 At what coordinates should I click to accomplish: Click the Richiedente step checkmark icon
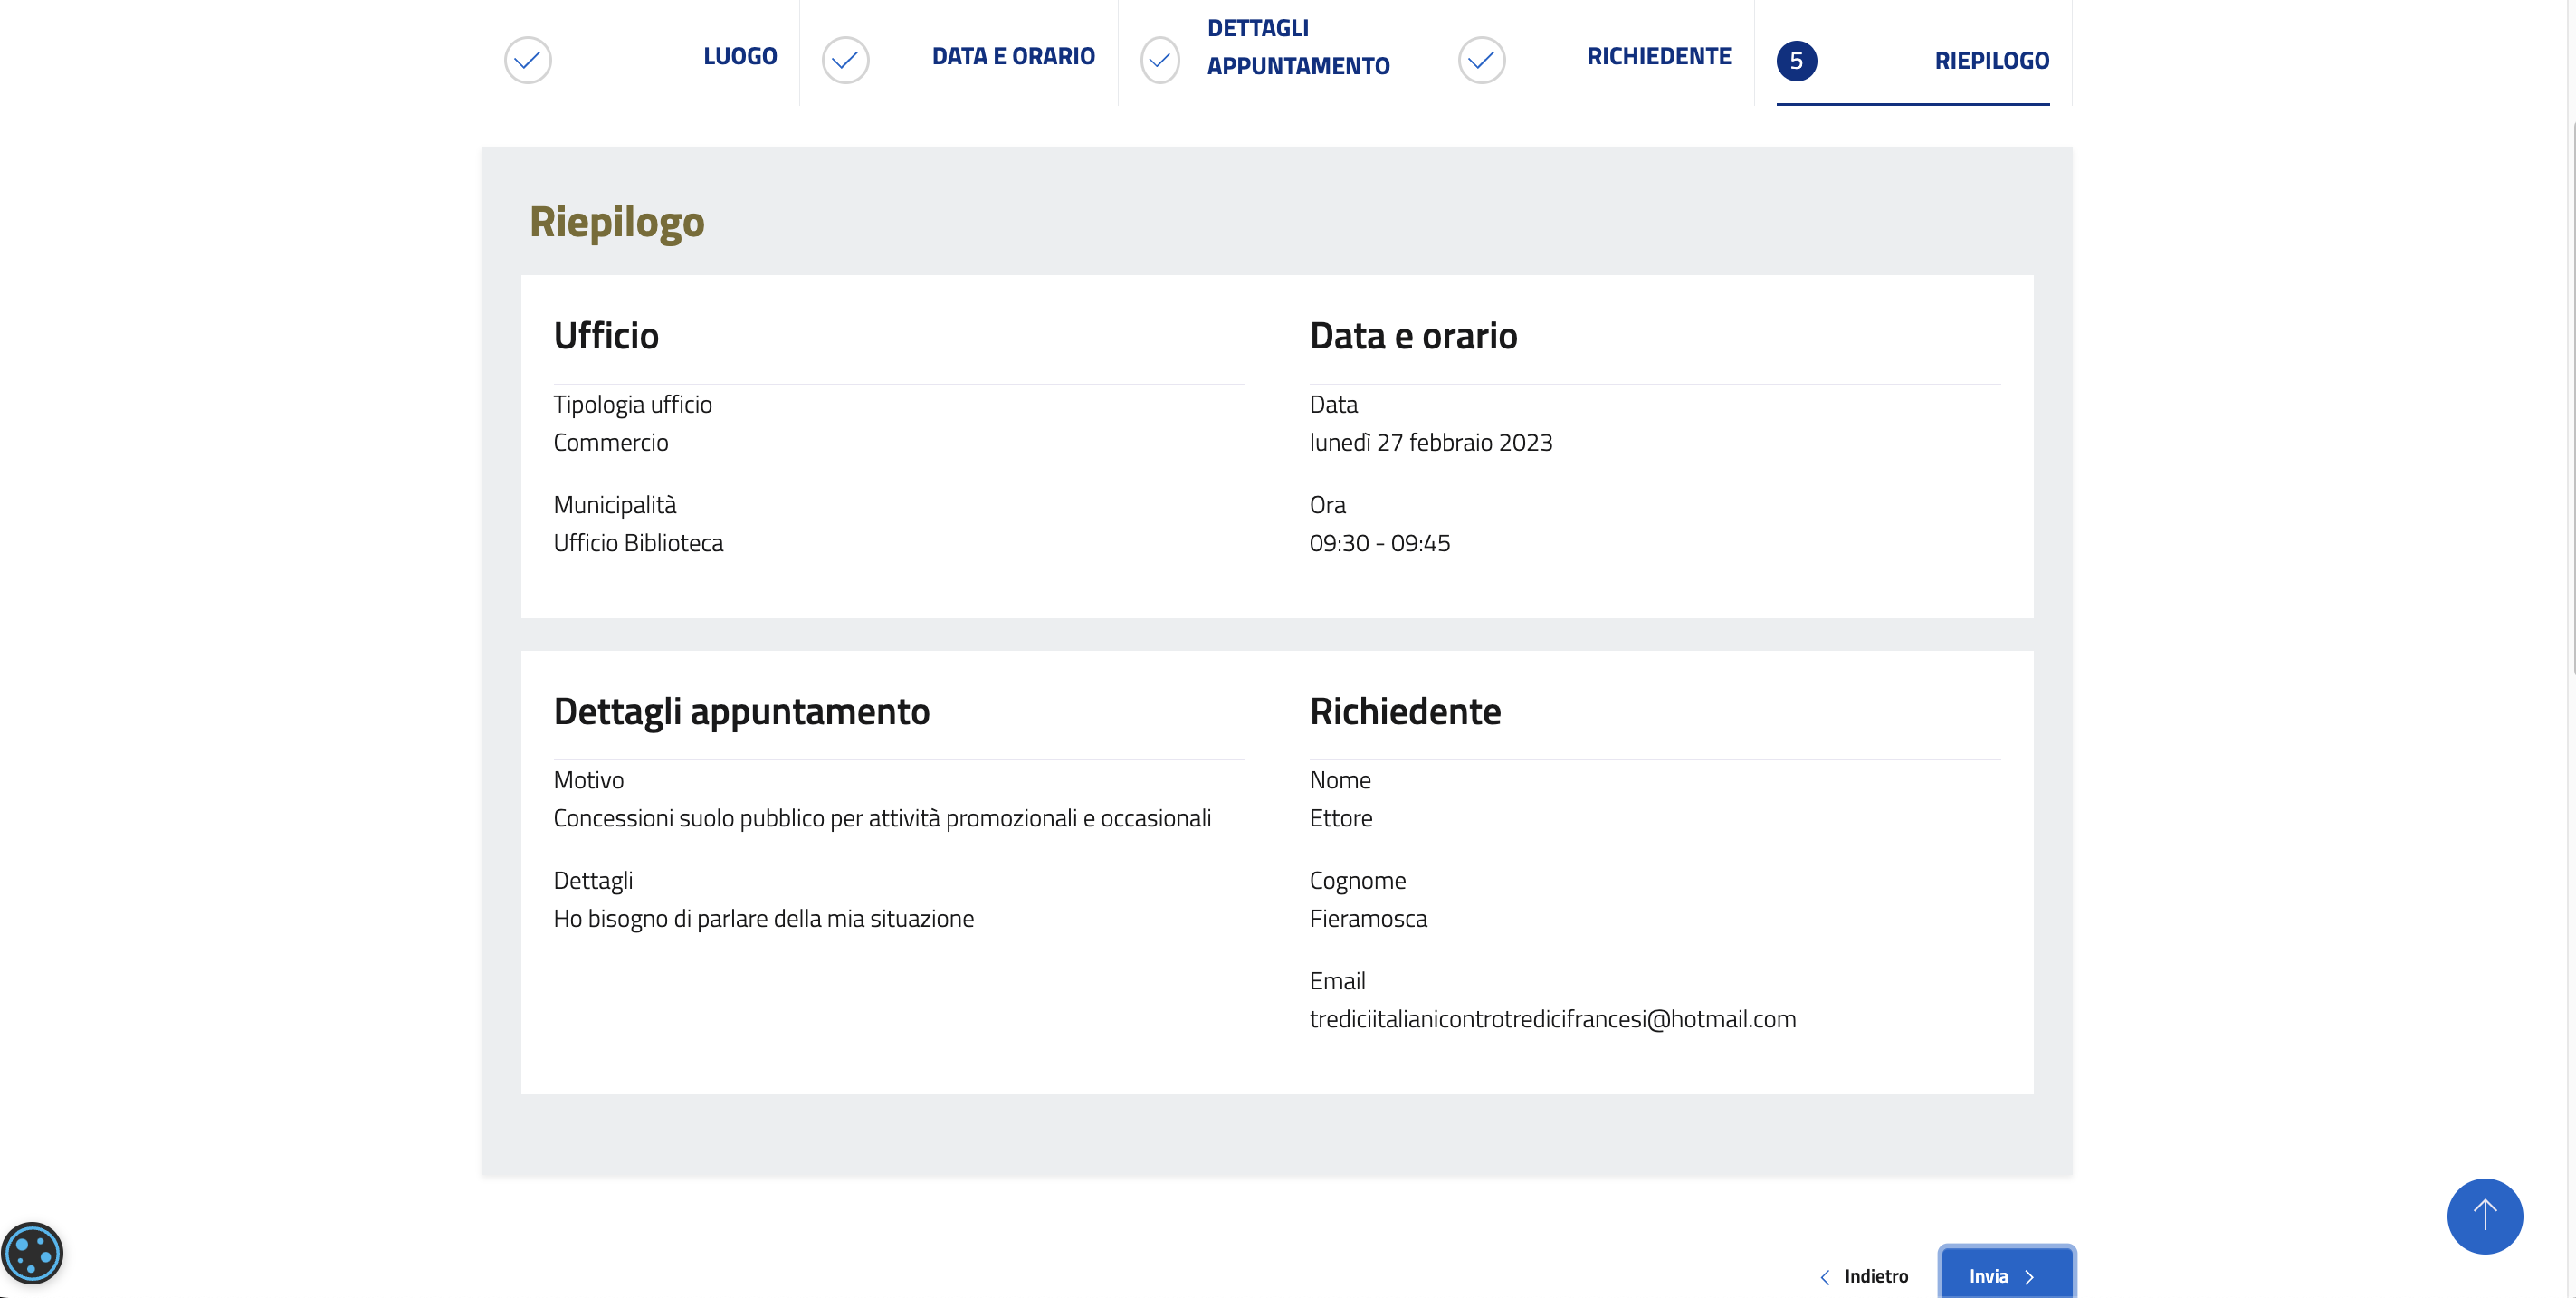pyautogui.click(x=1481, y=60)
